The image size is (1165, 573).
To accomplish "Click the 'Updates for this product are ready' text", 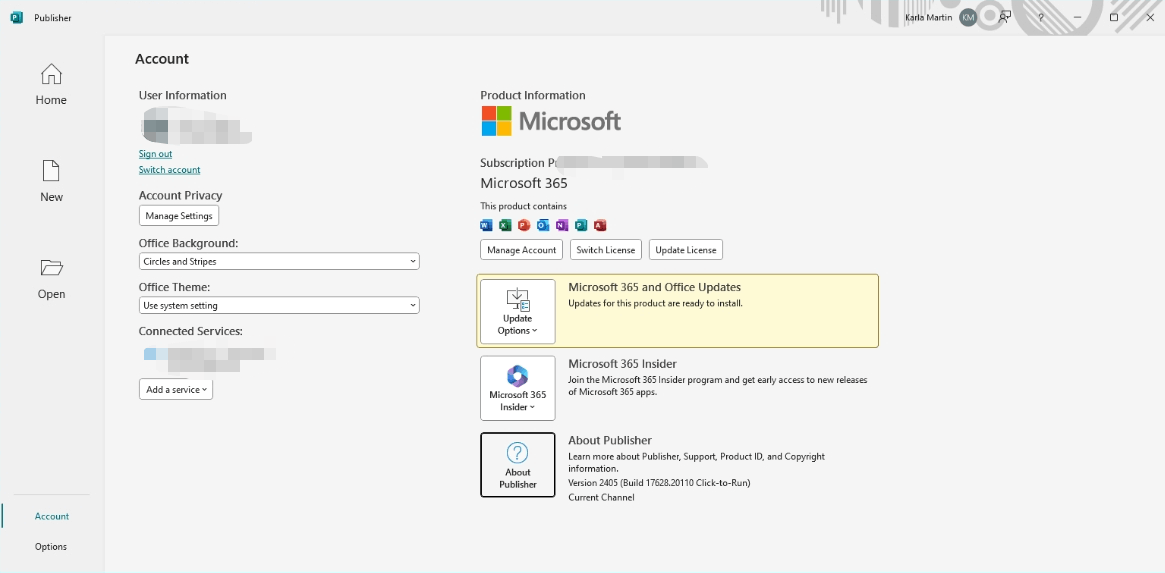I will pos(655,303).
